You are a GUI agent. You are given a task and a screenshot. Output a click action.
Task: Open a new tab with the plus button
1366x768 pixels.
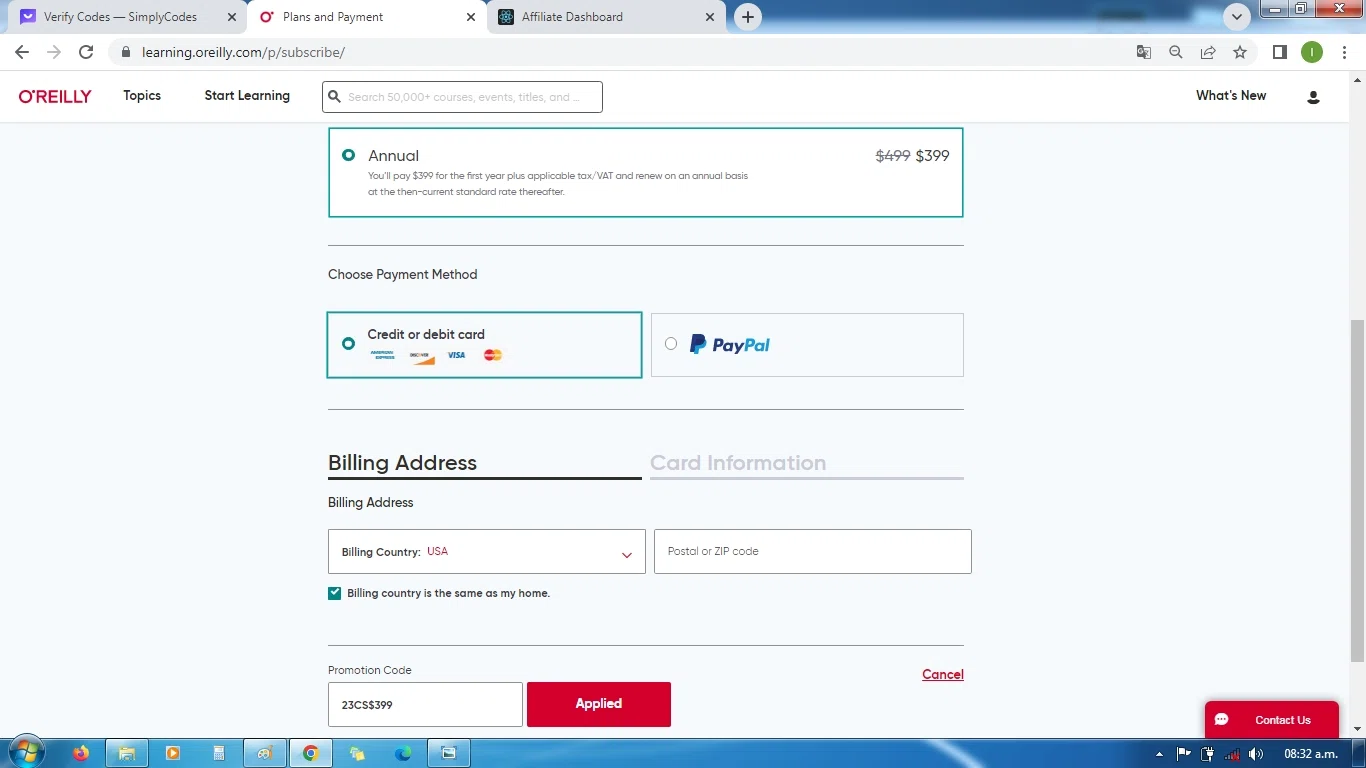(747, 17)
